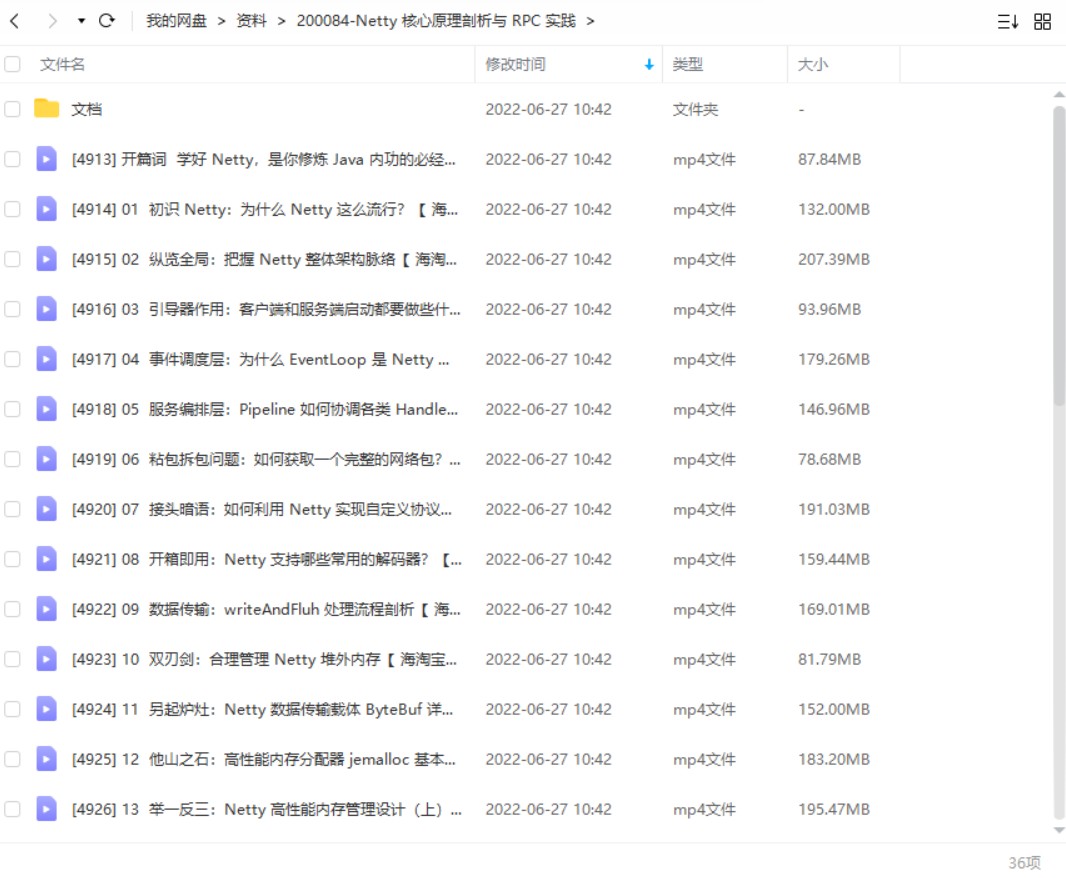The height and width of the screenshot is (878, 1066).
Task: Select file name '[4916] 03 引导器作用'
Action: pos(266,309)
